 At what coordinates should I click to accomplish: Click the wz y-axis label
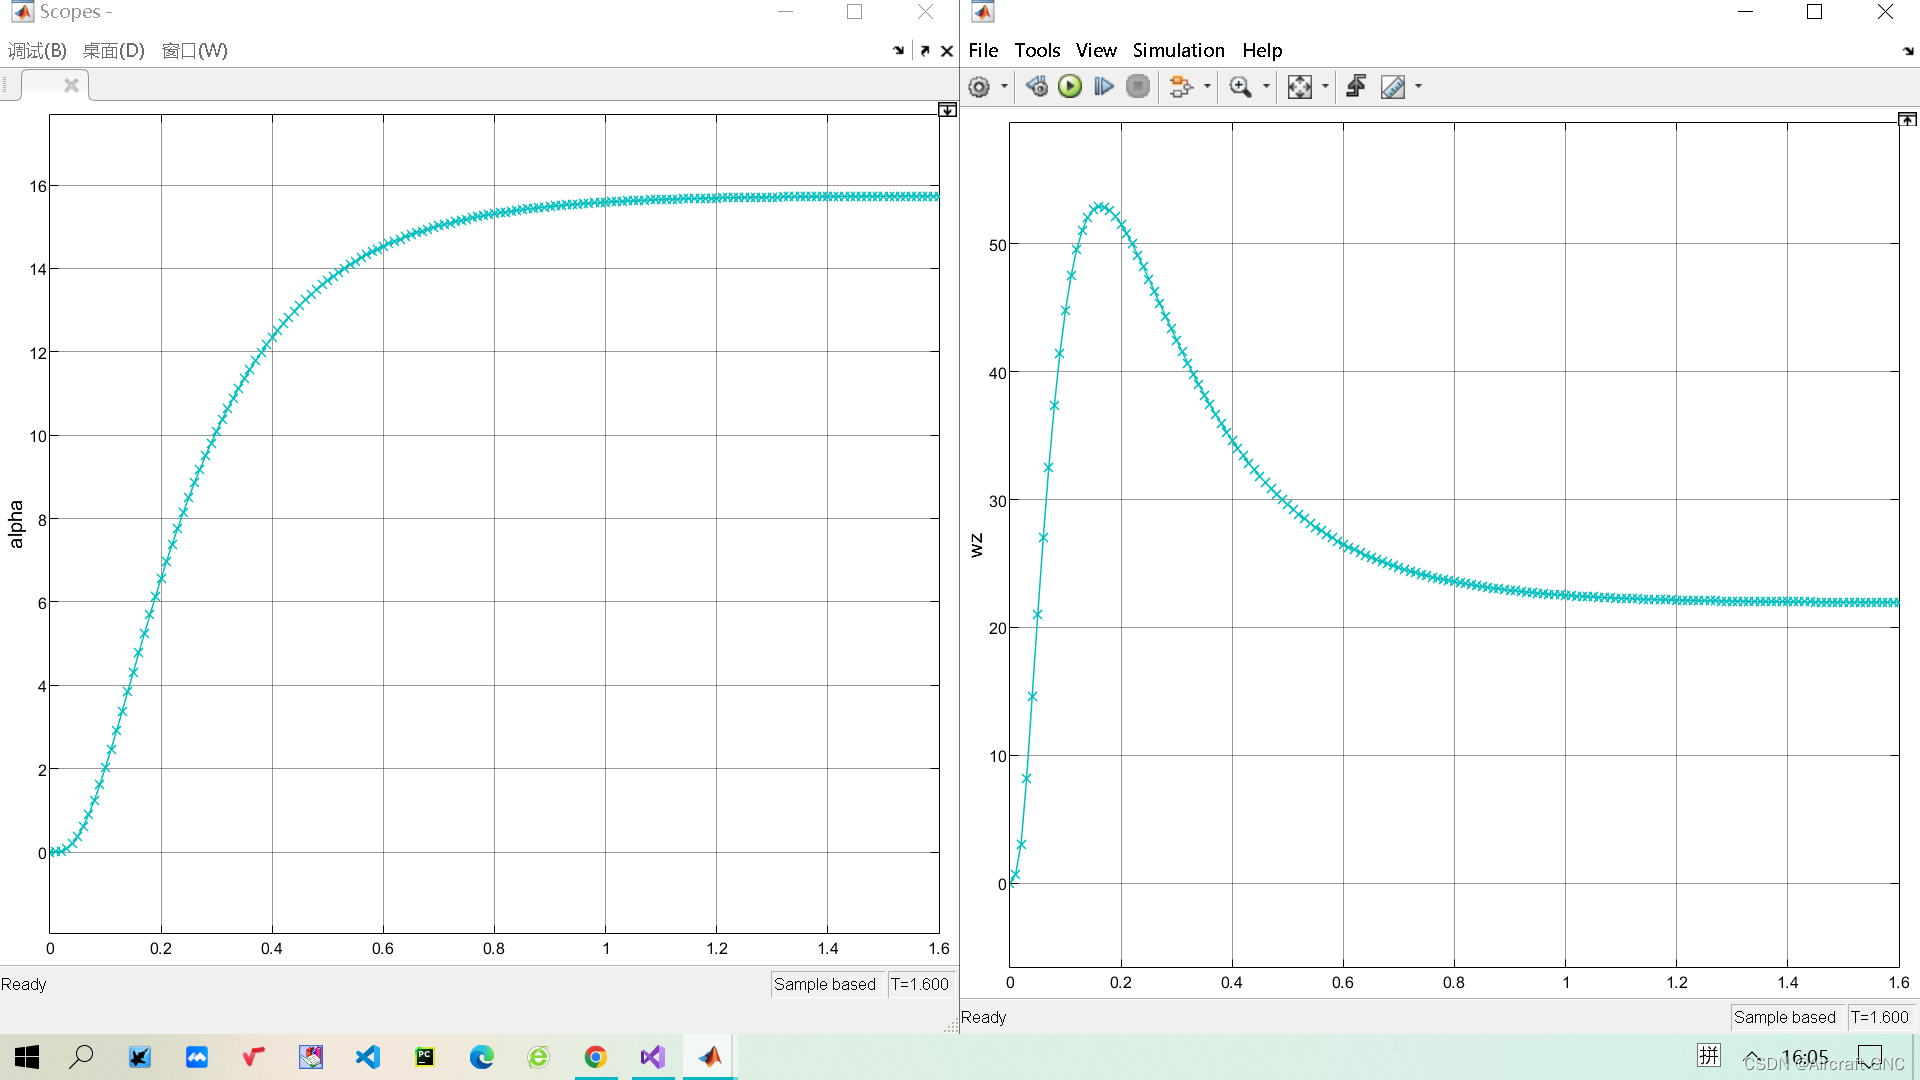tap(976, 545)
